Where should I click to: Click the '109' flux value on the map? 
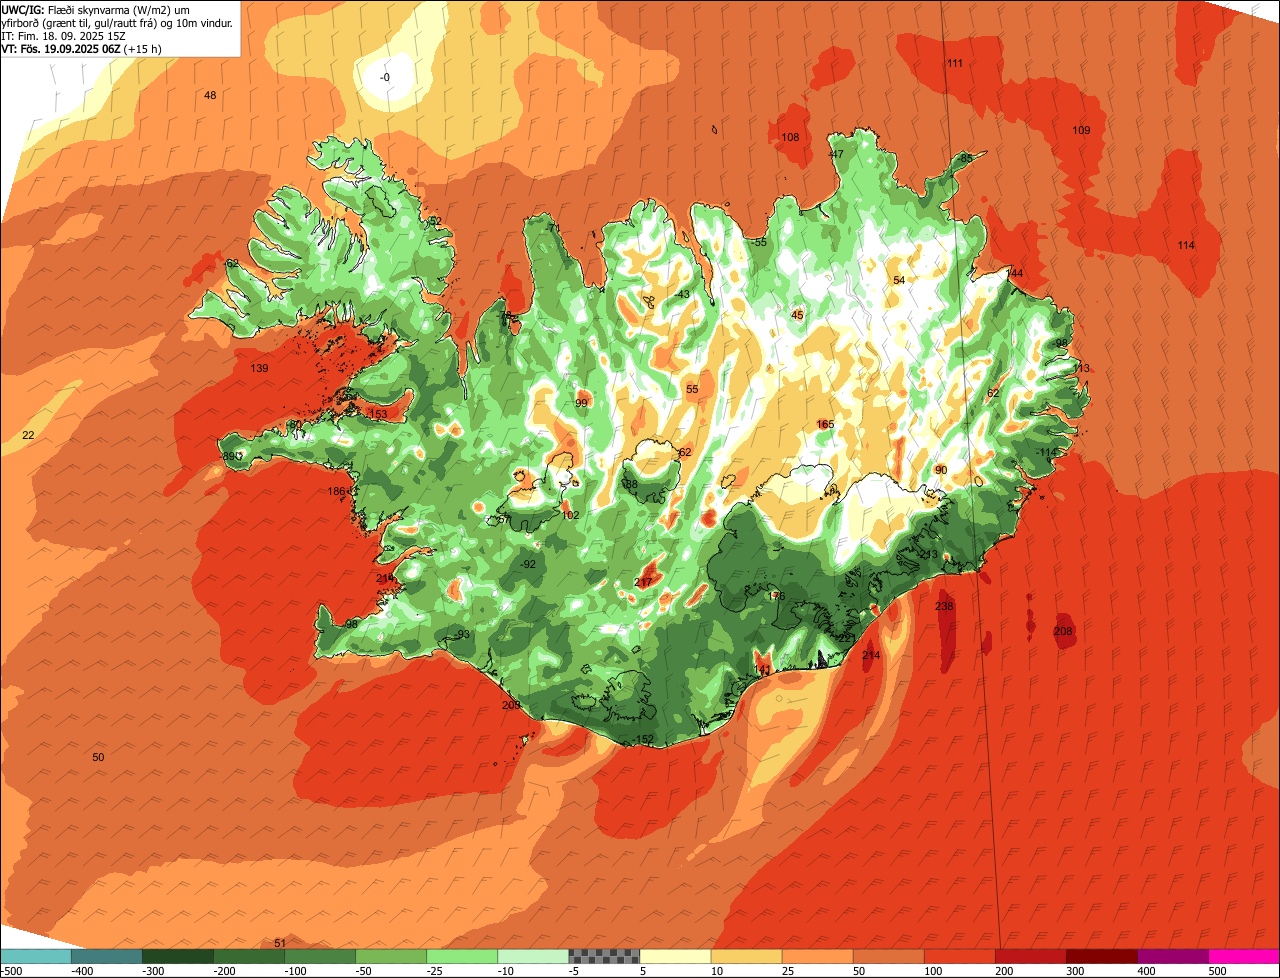1081,130
